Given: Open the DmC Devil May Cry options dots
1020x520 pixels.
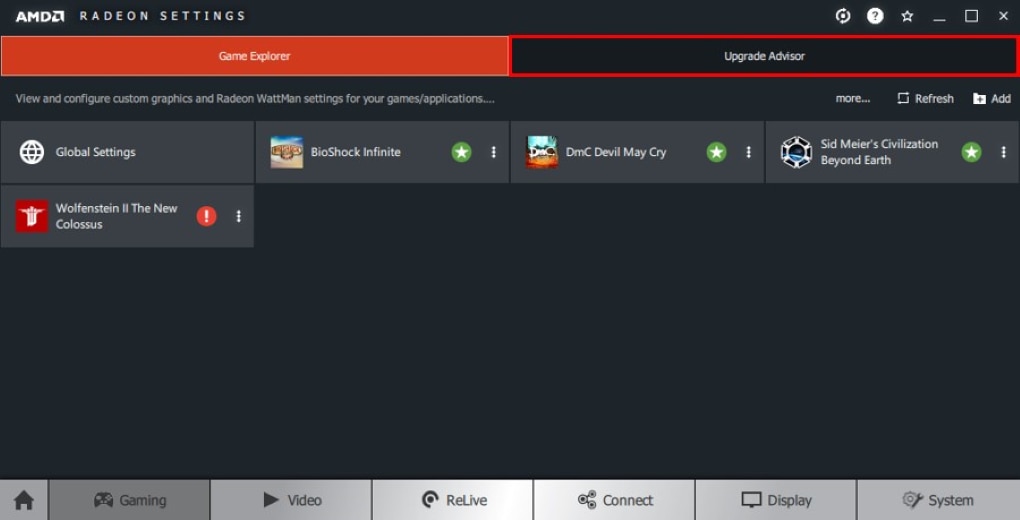Looking at the screenshot, I should pos(748,152).
